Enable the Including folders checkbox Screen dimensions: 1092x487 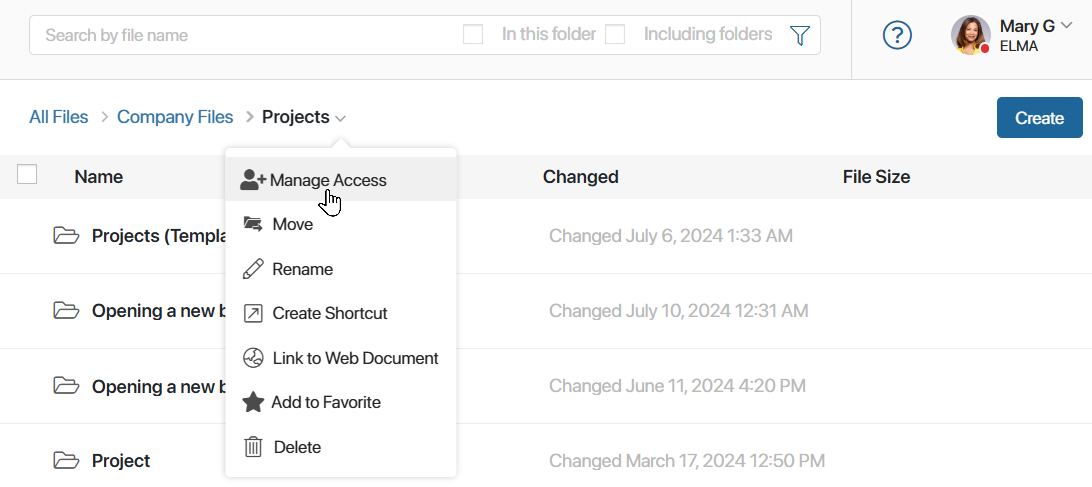pyautogui.click(x=615, y=34)
